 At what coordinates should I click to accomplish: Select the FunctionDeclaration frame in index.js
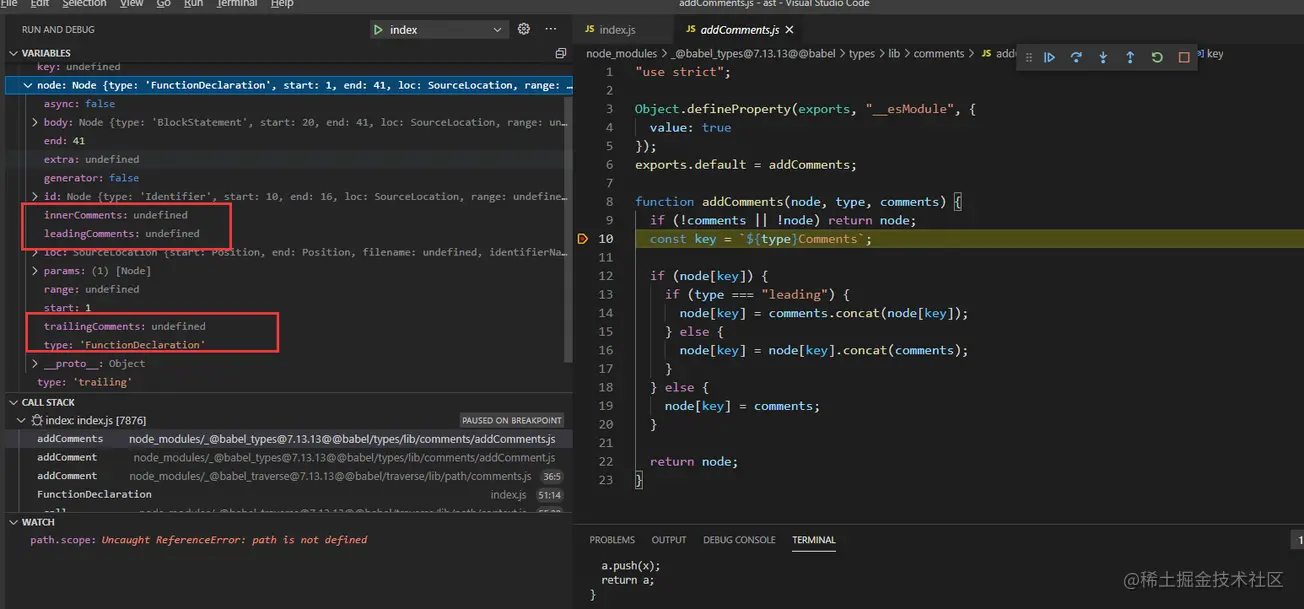pos(289,495)
